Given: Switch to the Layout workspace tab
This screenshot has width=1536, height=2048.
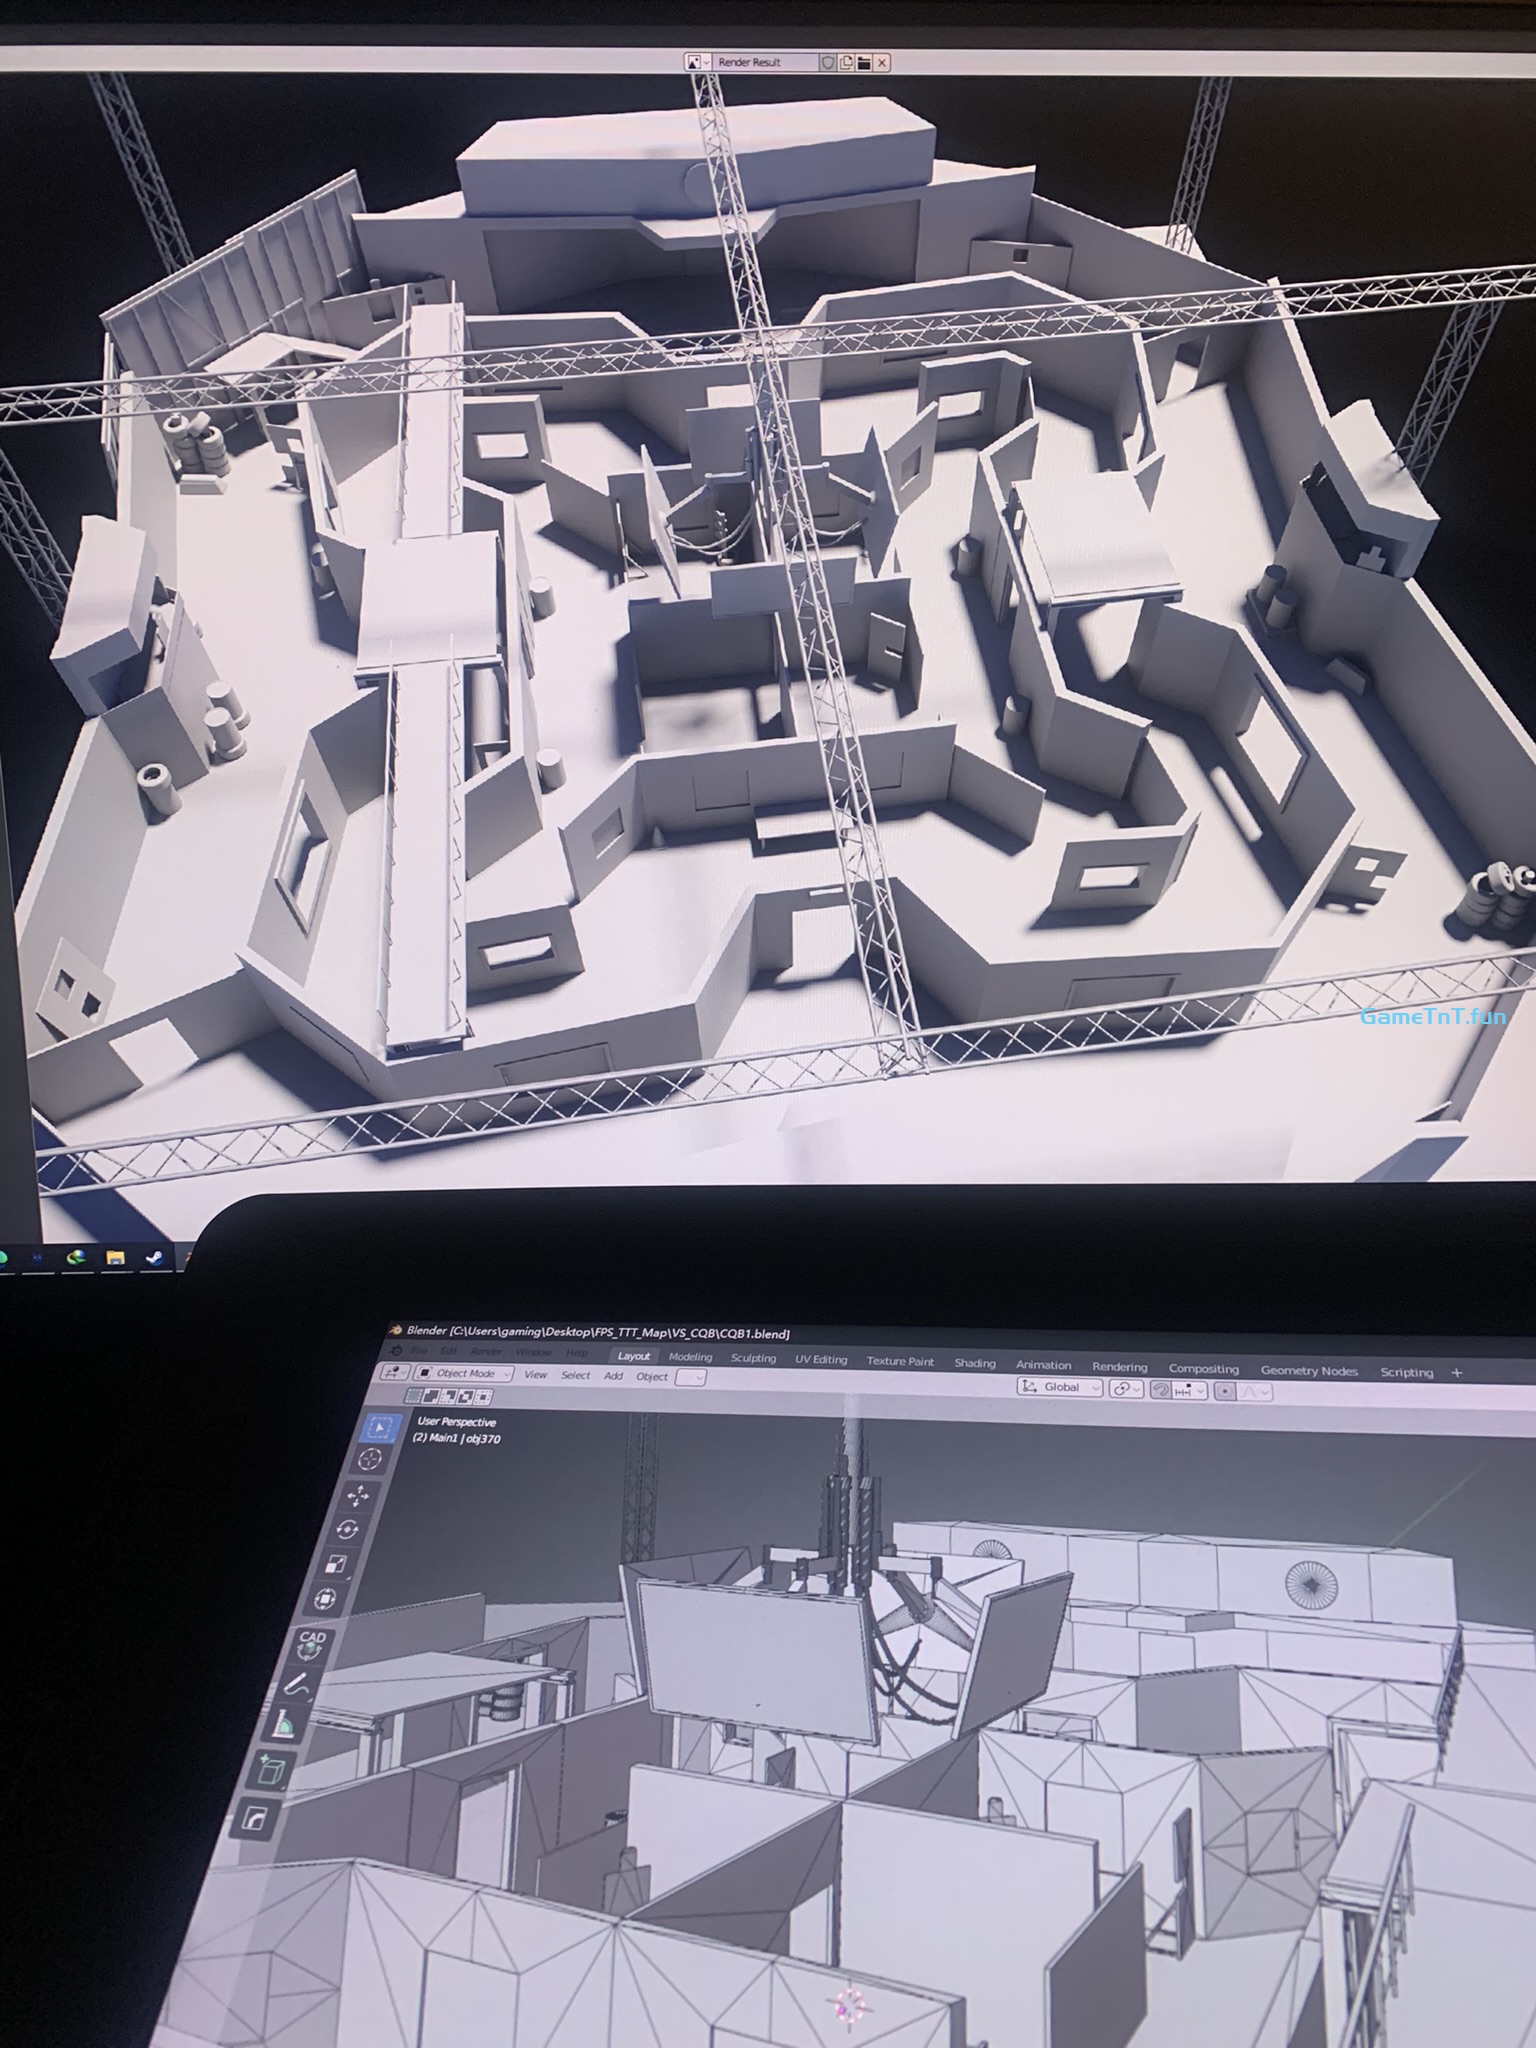Looking at the screenshot, I should coord(634,1356).
